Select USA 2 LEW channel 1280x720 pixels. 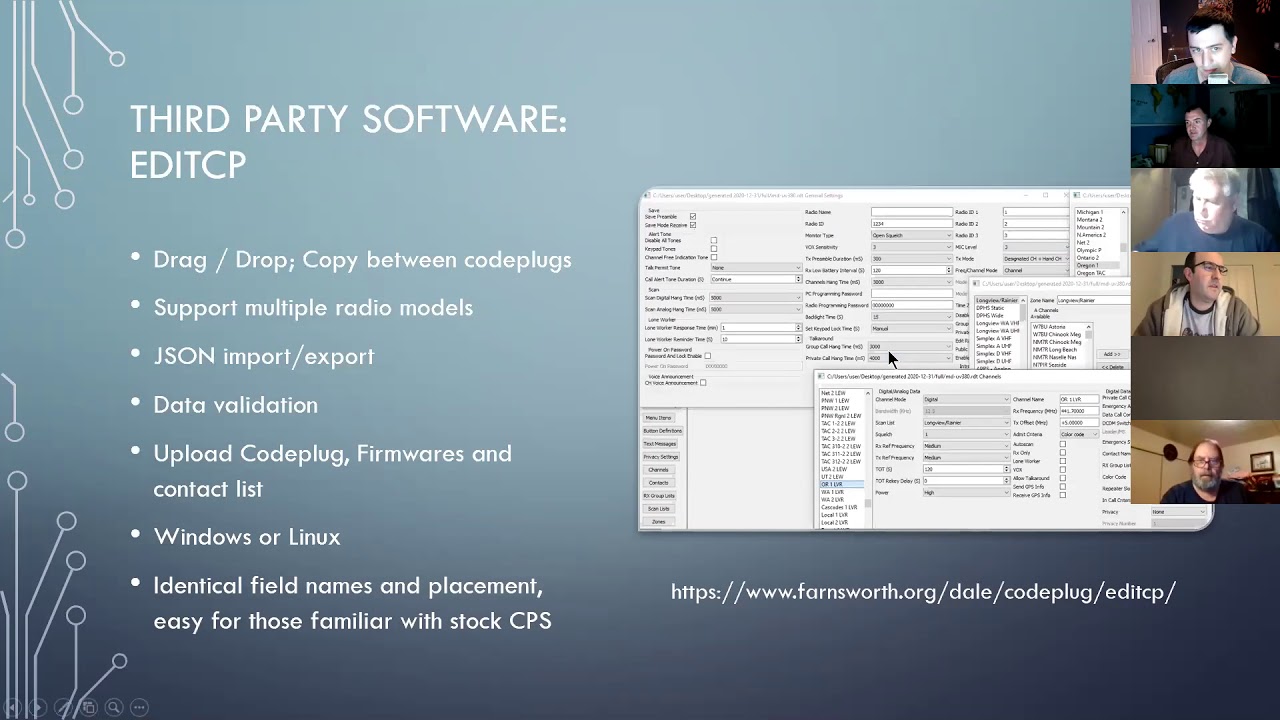pyautogui.click(x=841, y=469)
